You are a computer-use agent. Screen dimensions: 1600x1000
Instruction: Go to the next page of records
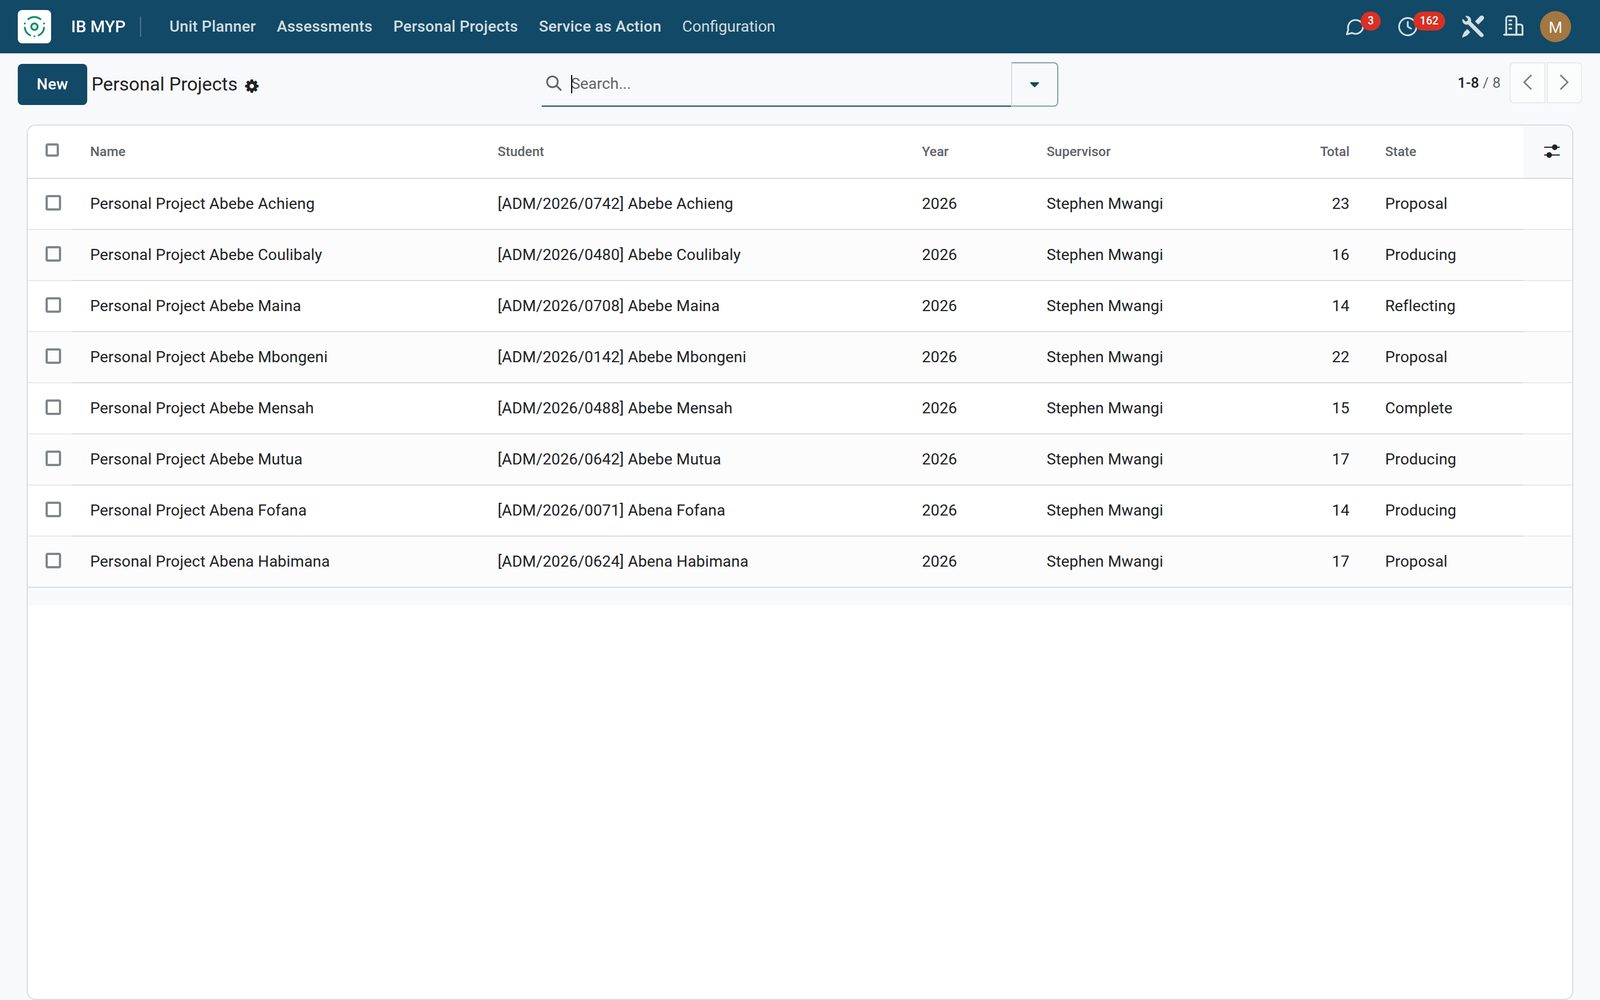tap(1564, 83)
